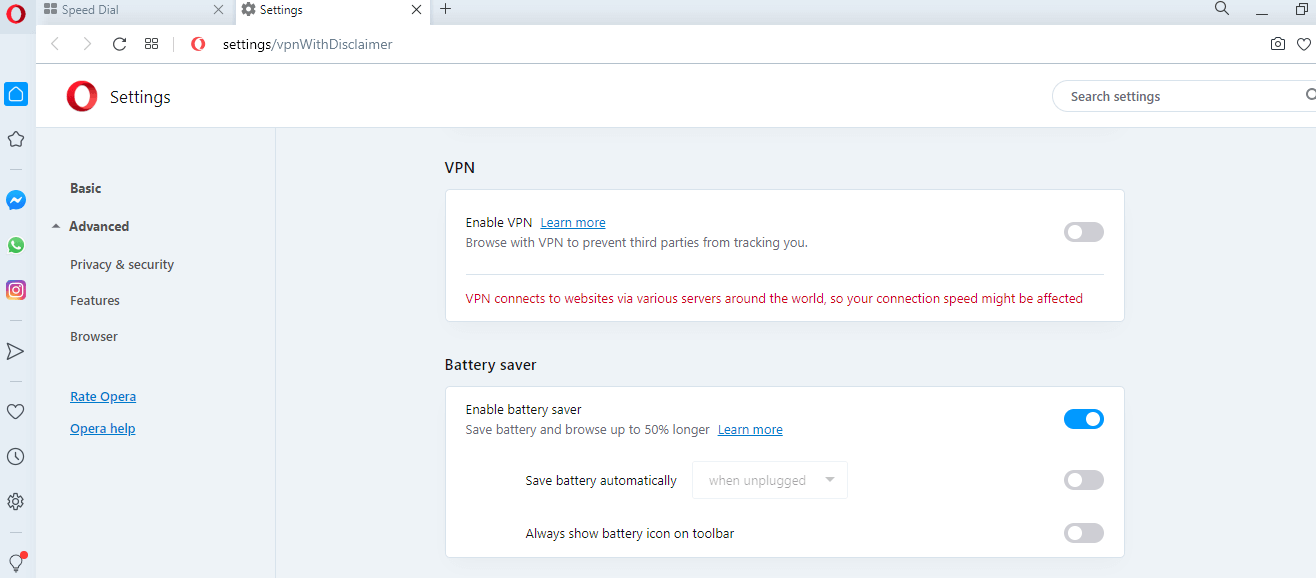Reload the current page
Viewport: 1316px width, 578px height.
119,44
